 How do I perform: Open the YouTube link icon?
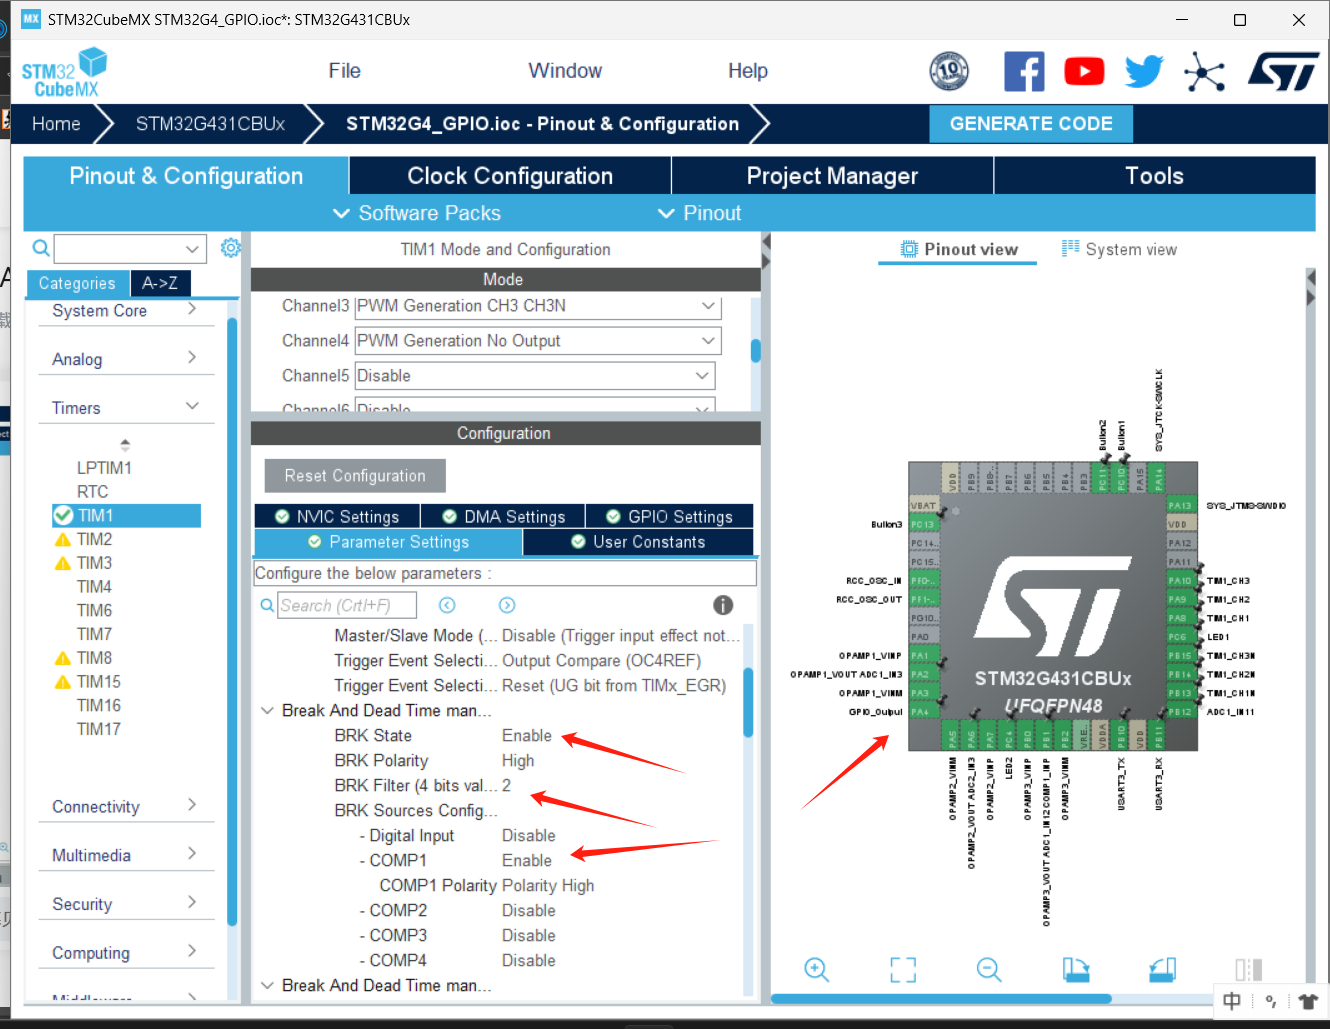pos(1084,72)
